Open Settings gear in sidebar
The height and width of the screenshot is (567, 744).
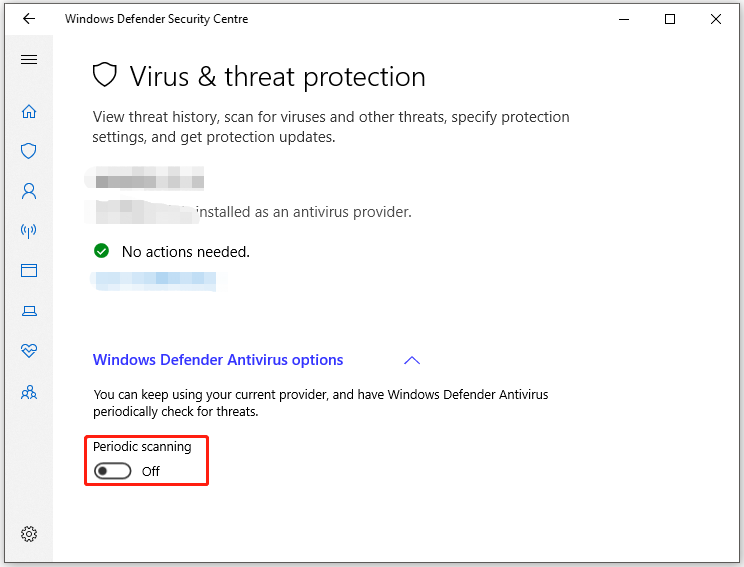coord(29,534)
